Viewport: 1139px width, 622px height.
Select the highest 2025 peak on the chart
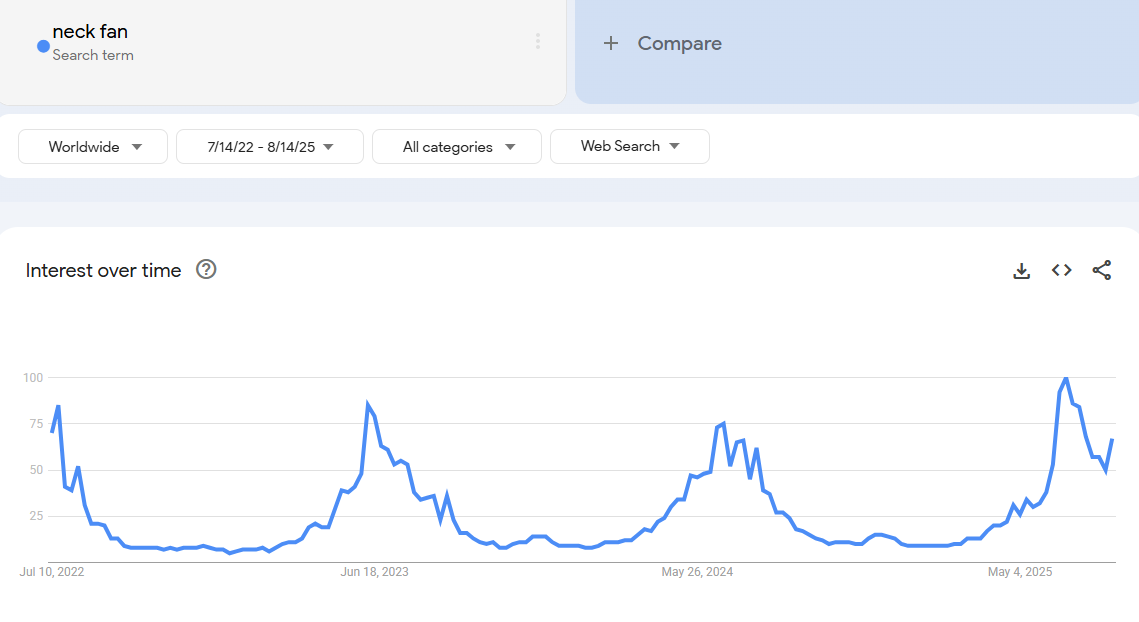point(1066,378)
